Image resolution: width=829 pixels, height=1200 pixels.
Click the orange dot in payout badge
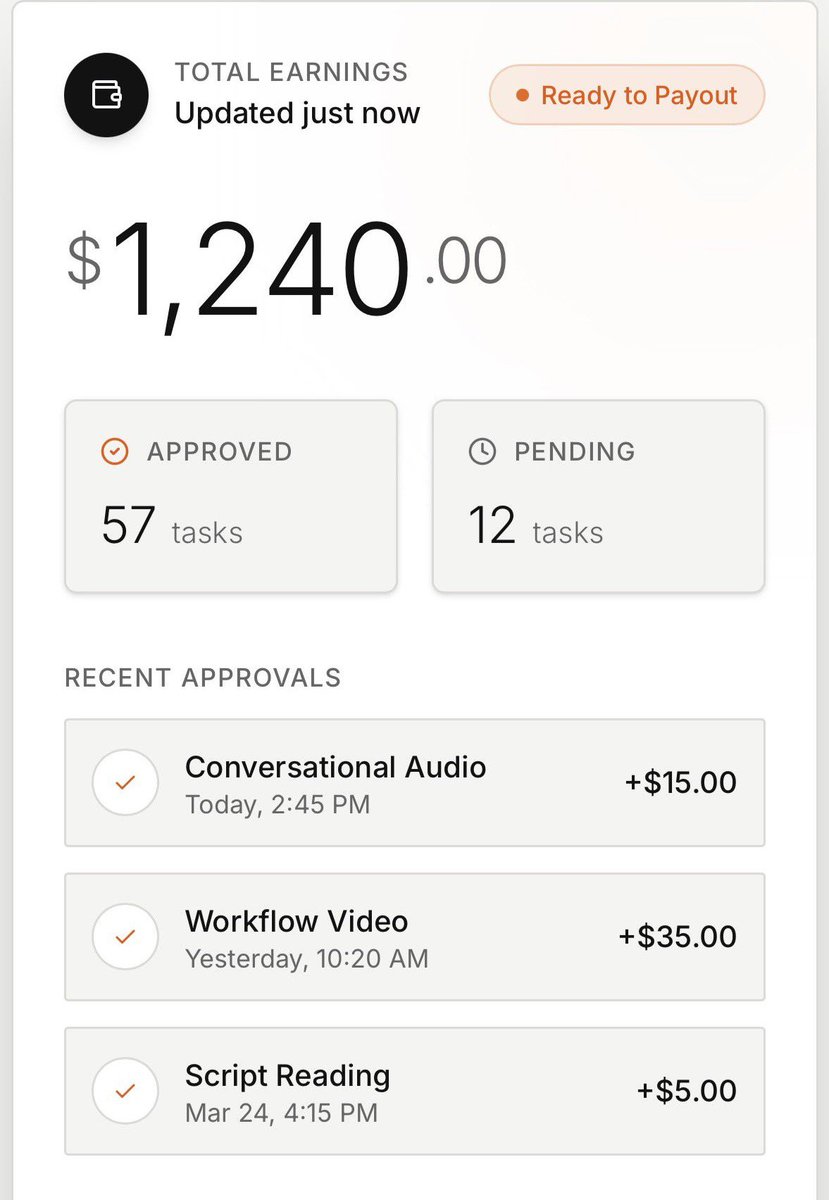point(522,97)
